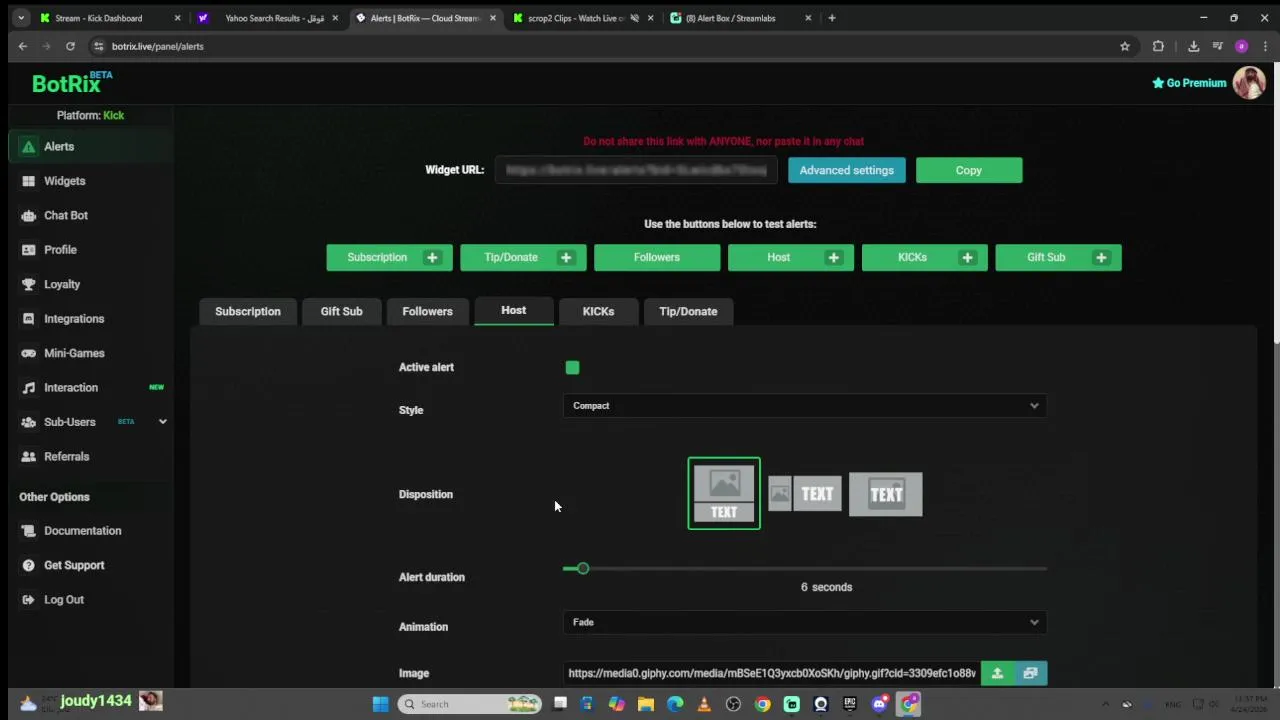Click the plus icon on Gift Sub test button
Viewport: 1280px width, 720px height.
[x=1101, y=258]
